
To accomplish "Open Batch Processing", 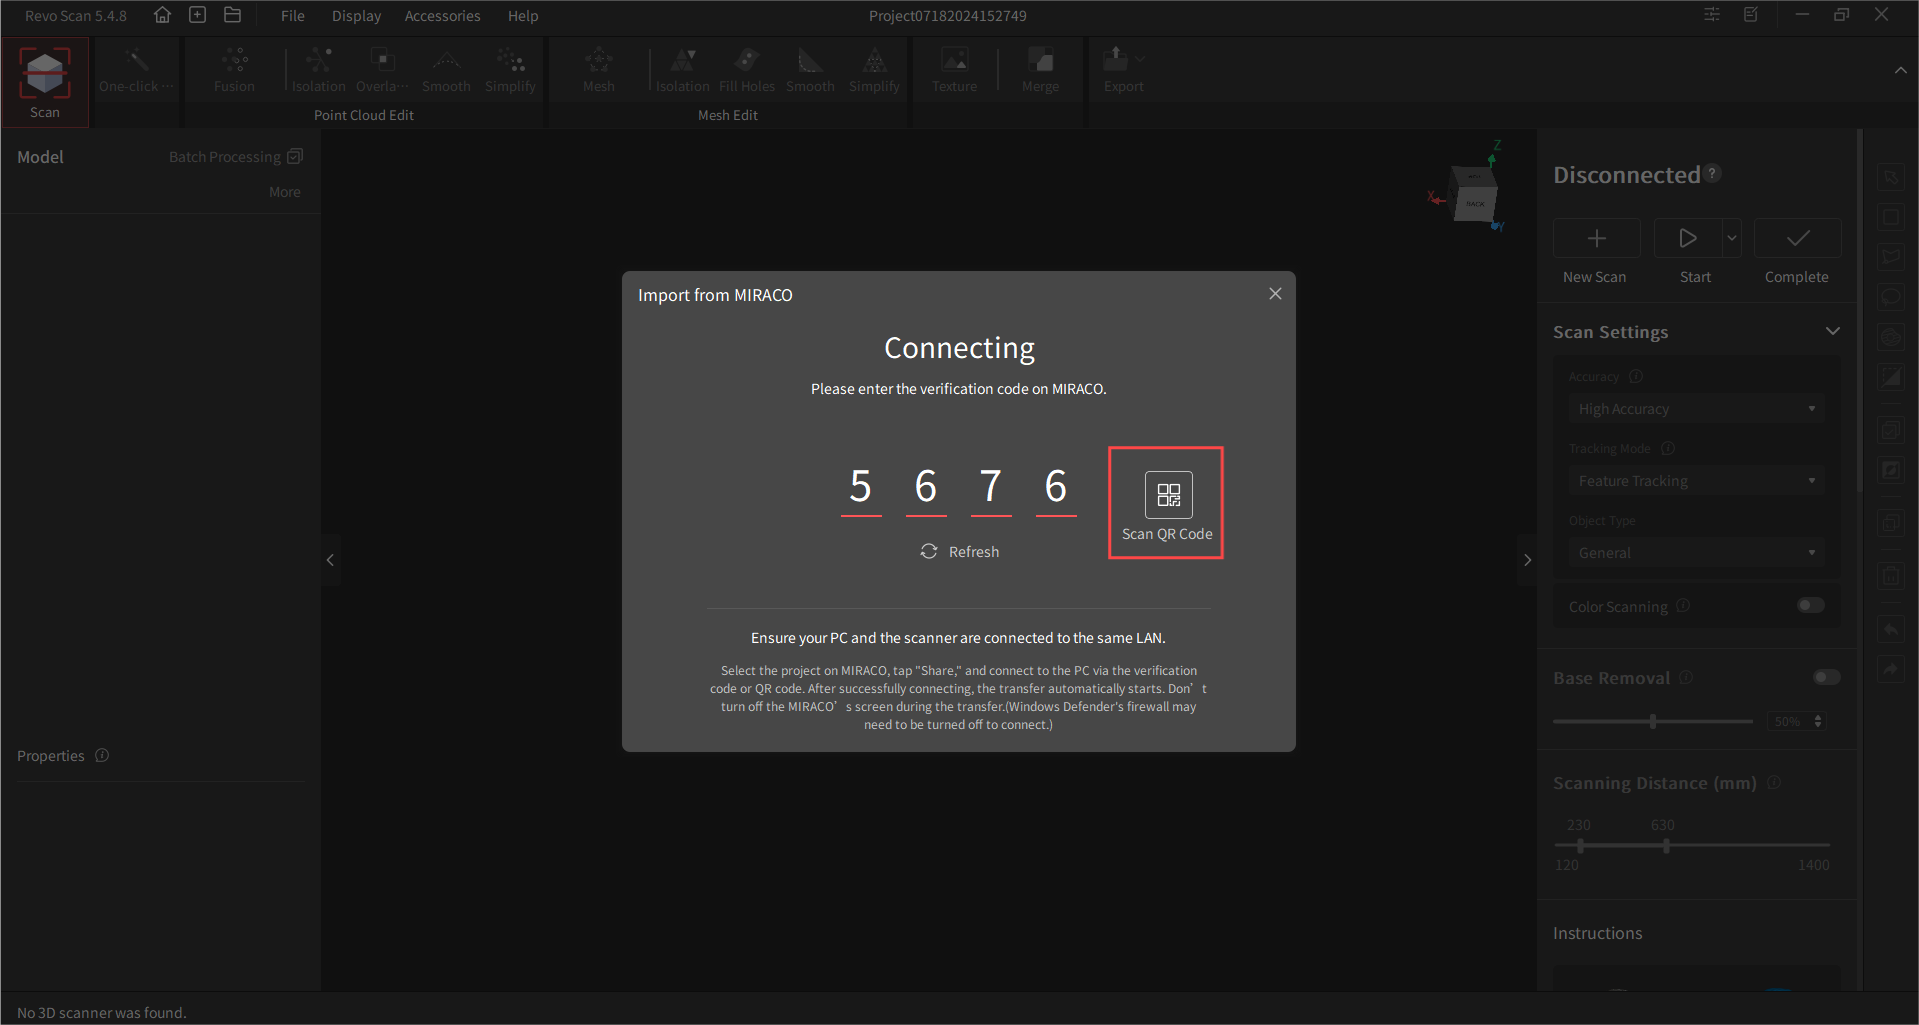I will point(235,157).
